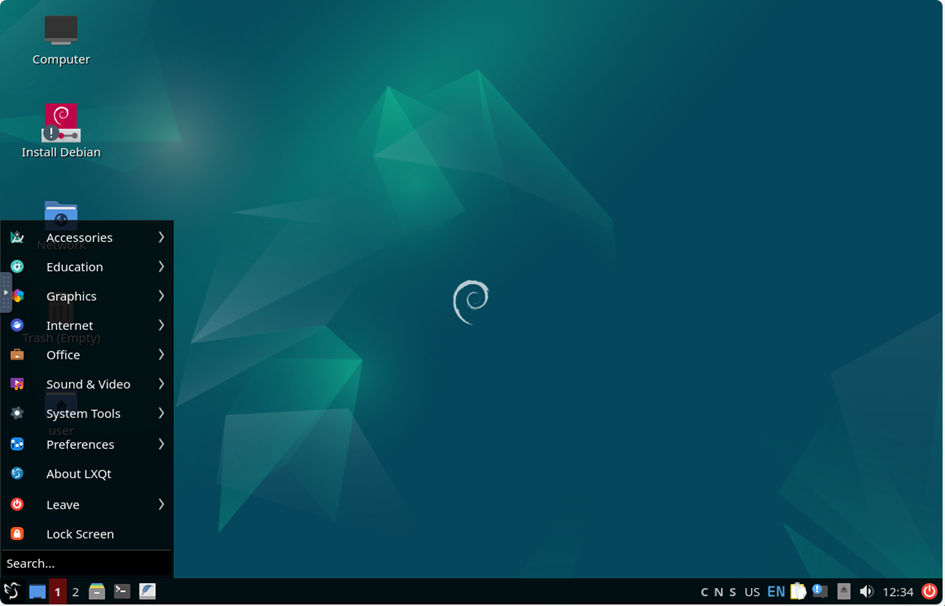Click the menu Search field

point(87,564)
